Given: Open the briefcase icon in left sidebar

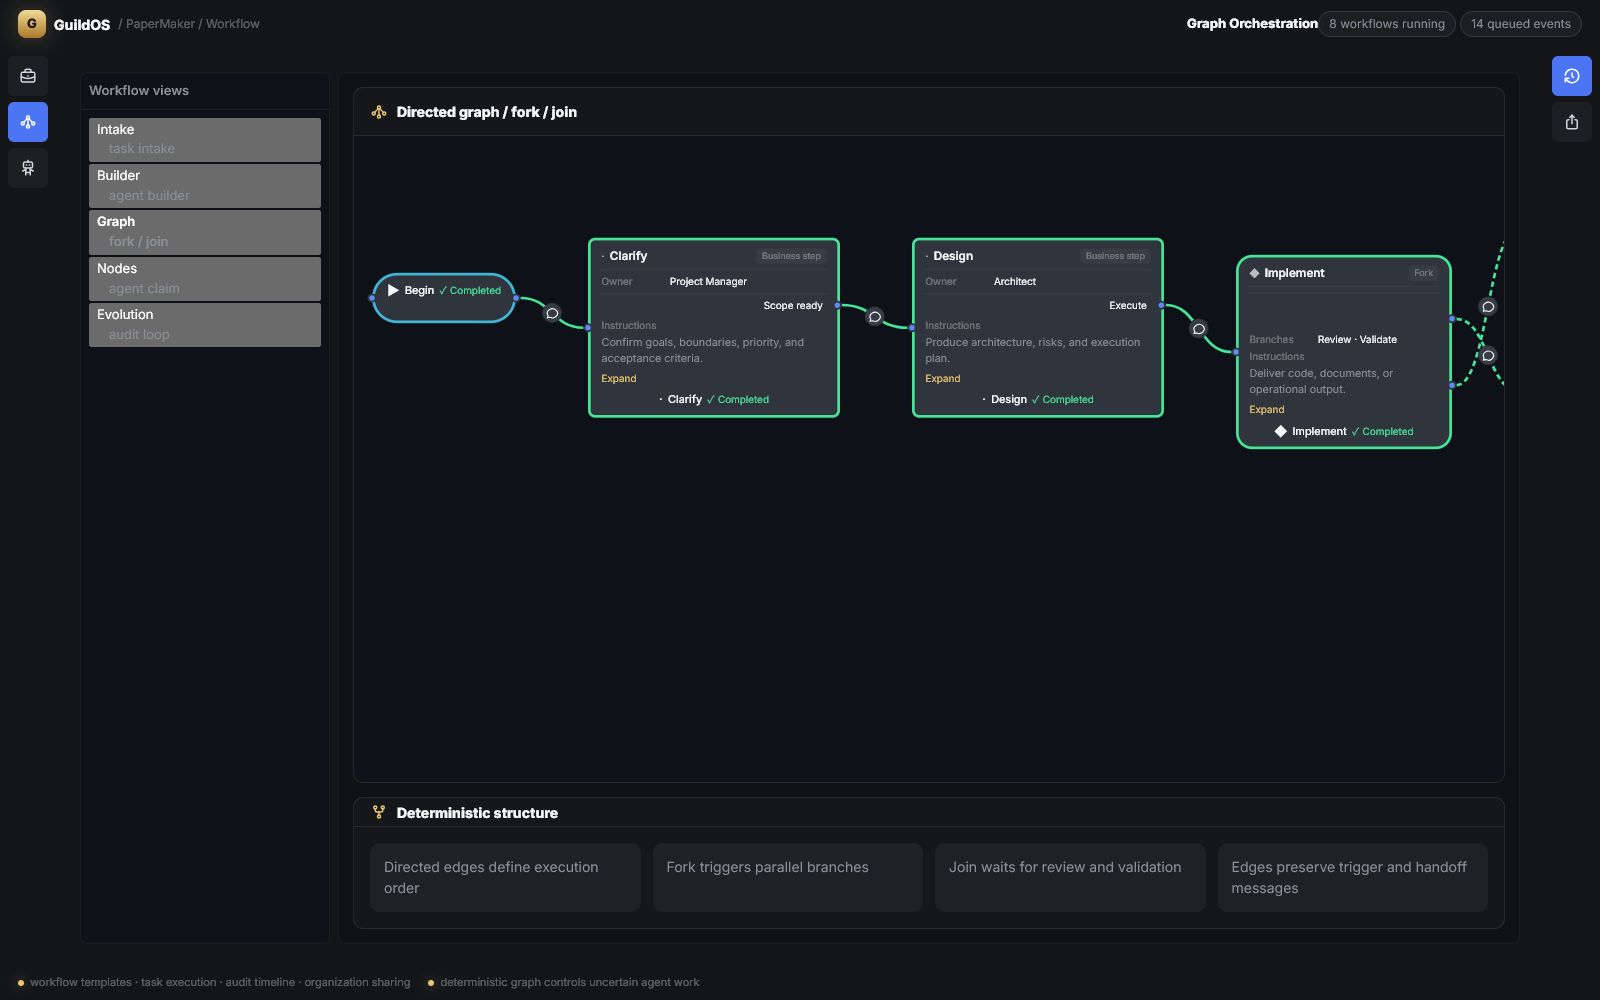Looking at the screenshot, I should point(28,76).
